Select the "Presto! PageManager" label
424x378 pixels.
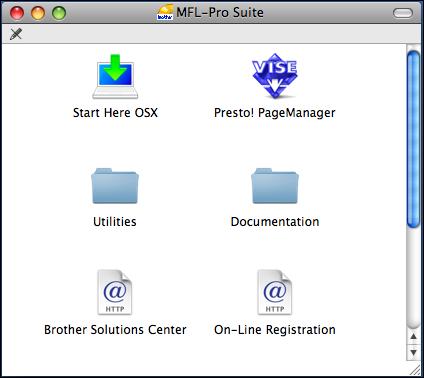click(x=275, y=113)
